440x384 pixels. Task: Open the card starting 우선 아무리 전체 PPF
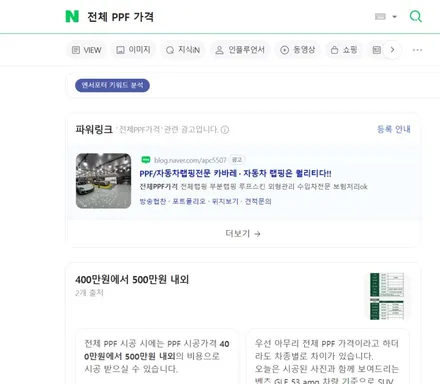327,357
